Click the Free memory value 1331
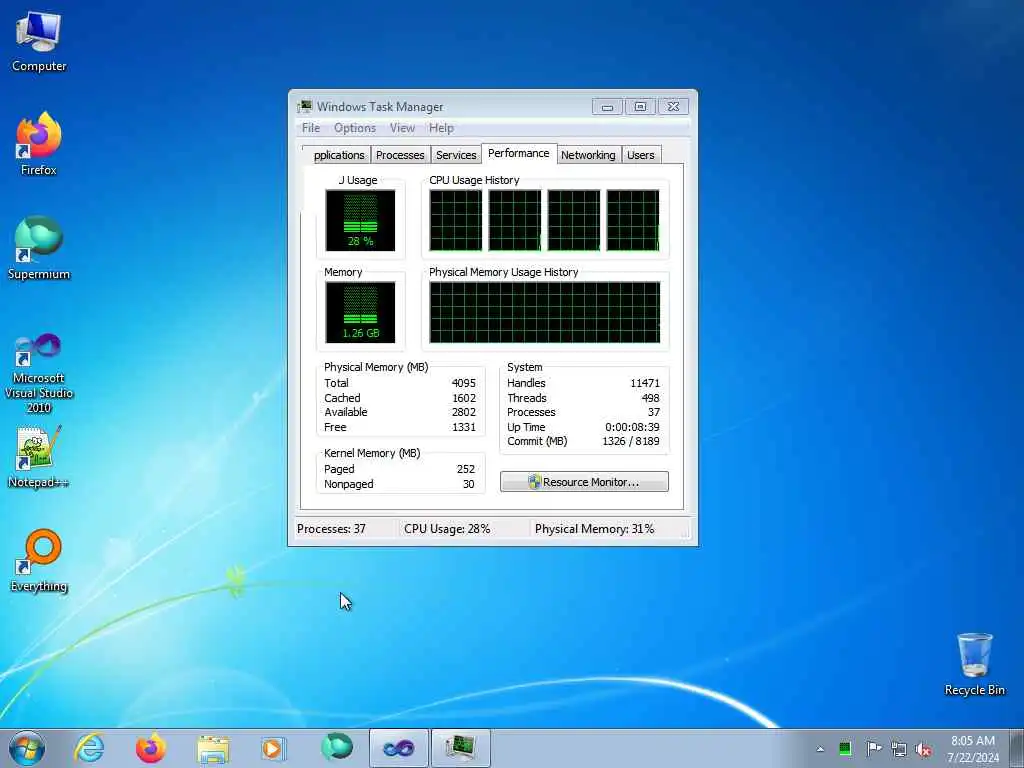Screen dimensions: 1024x768 464,427
